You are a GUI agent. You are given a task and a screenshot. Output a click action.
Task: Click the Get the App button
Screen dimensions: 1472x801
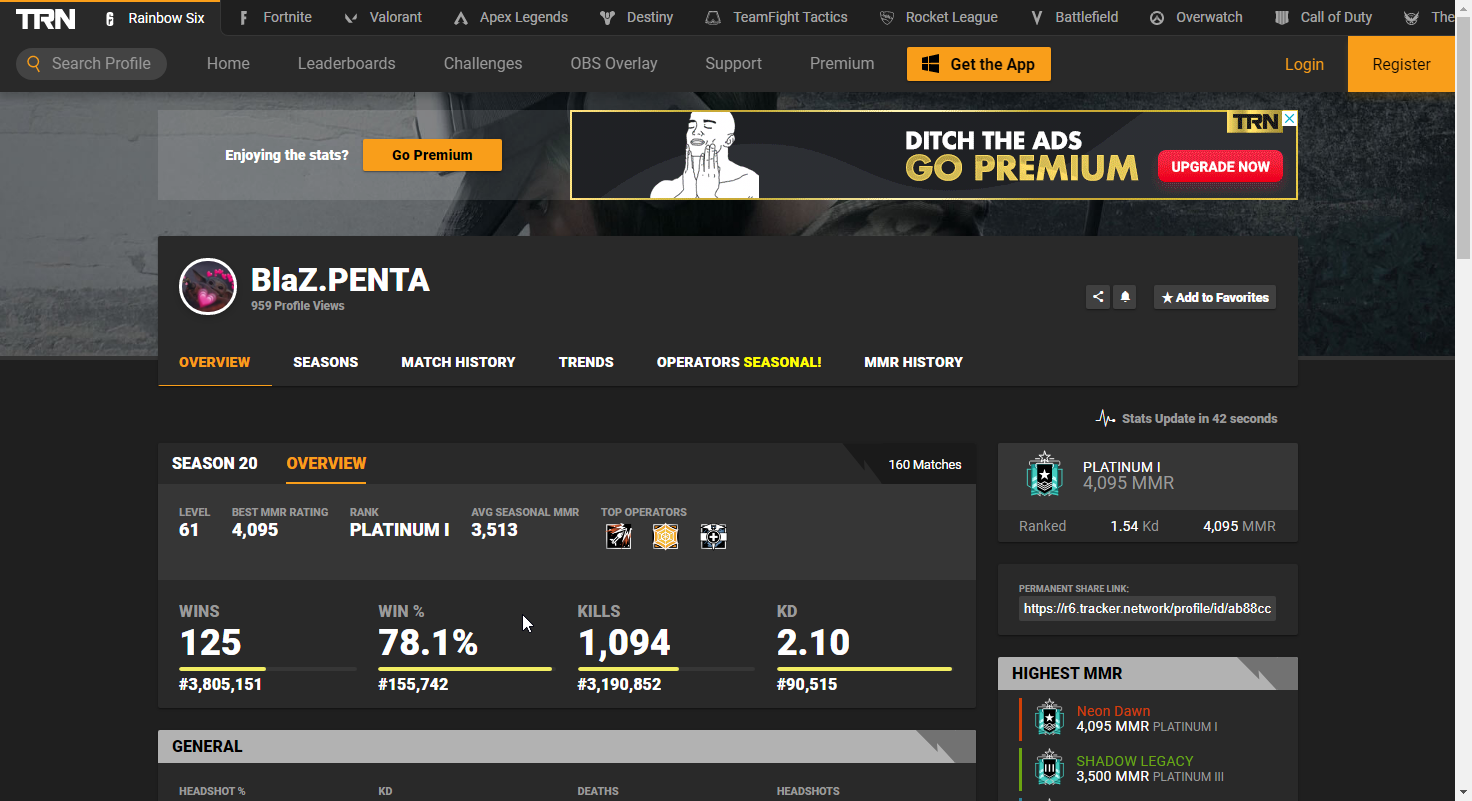pos(978,64)
